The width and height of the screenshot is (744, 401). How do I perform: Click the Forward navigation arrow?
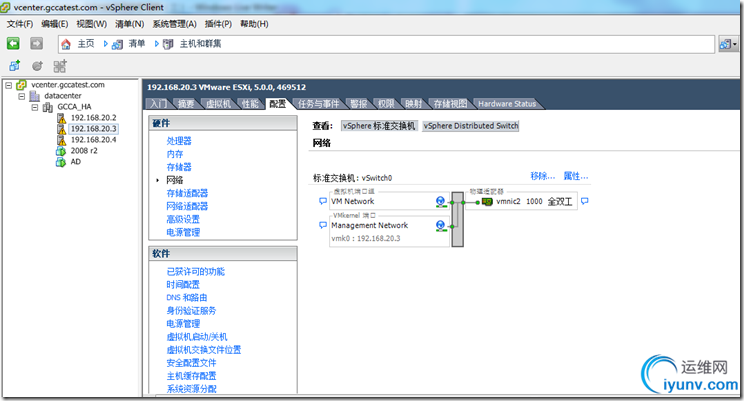(37, 44)
